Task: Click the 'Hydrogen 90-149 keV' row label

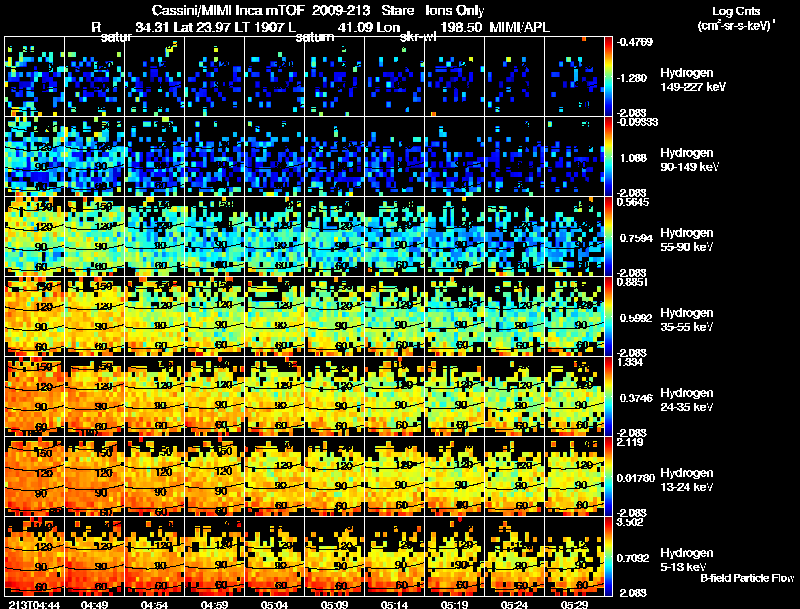Action: click(689, 160)
